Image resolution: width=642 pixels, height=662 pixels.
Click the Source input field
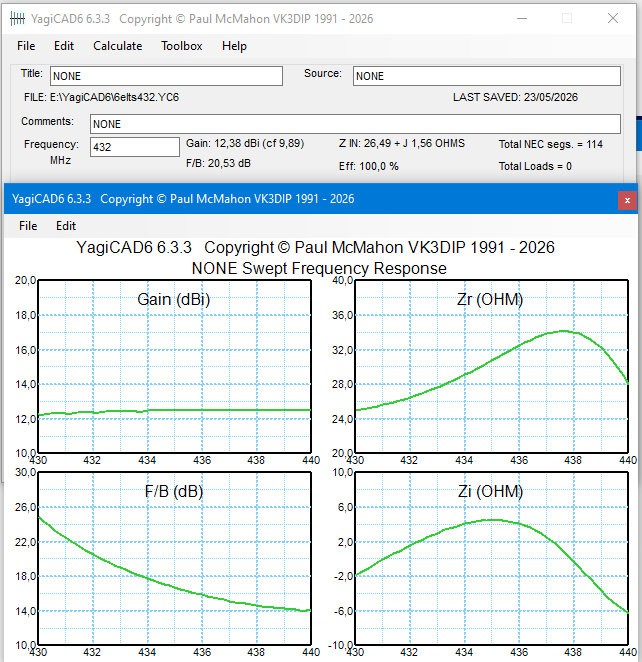[487, 76]
